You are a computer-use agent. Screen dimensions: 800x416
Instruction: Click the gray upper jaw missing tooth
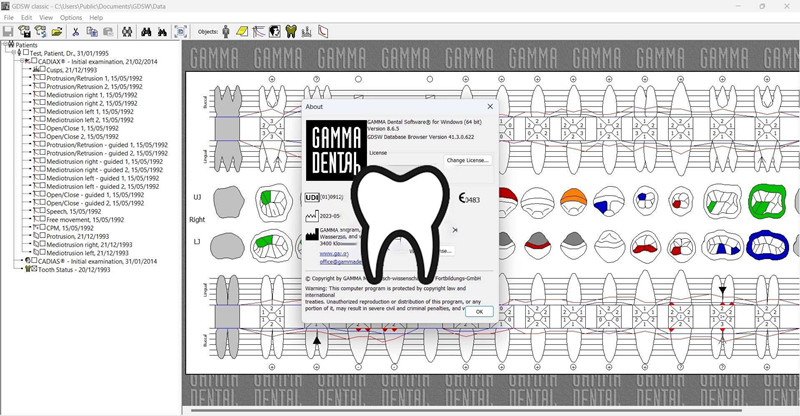(x=228, y=202)
